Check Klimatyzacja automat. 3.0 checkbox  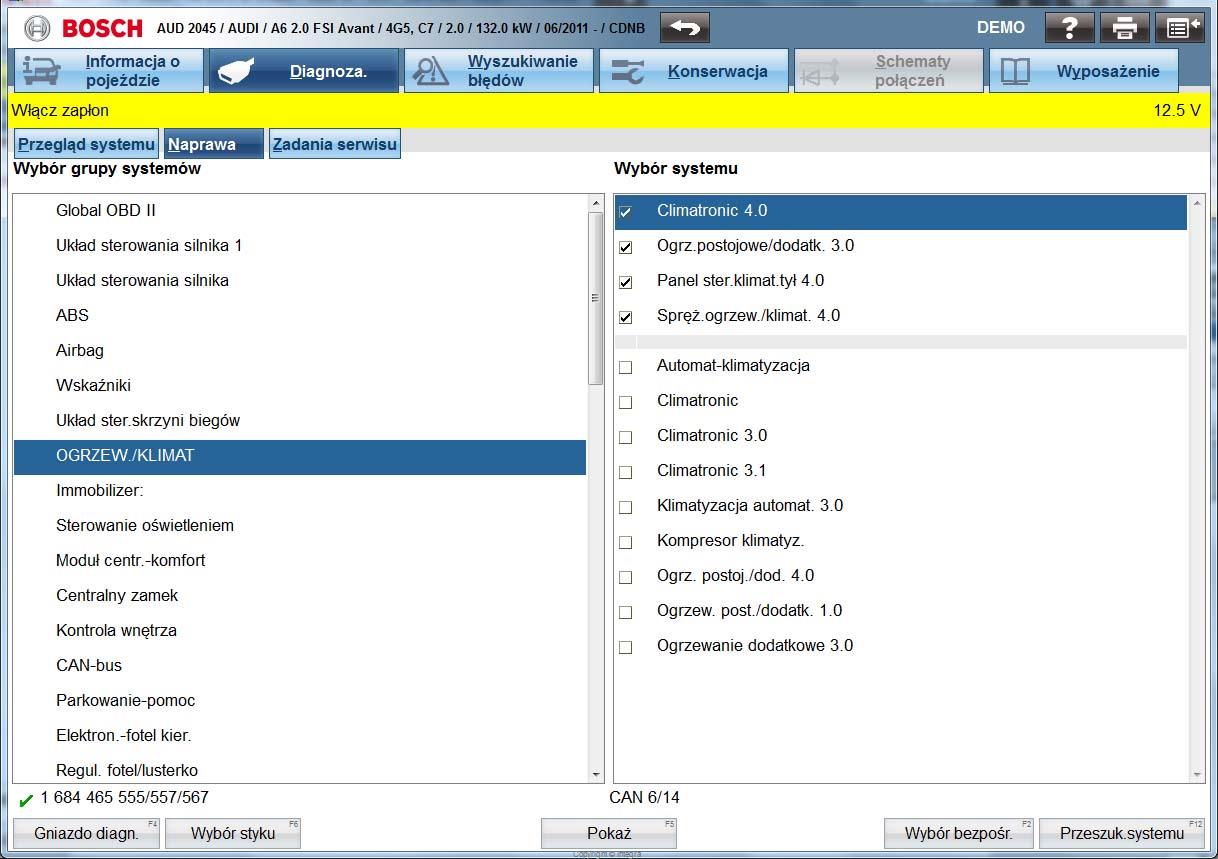pyautogui.click(x=625, y=507)
